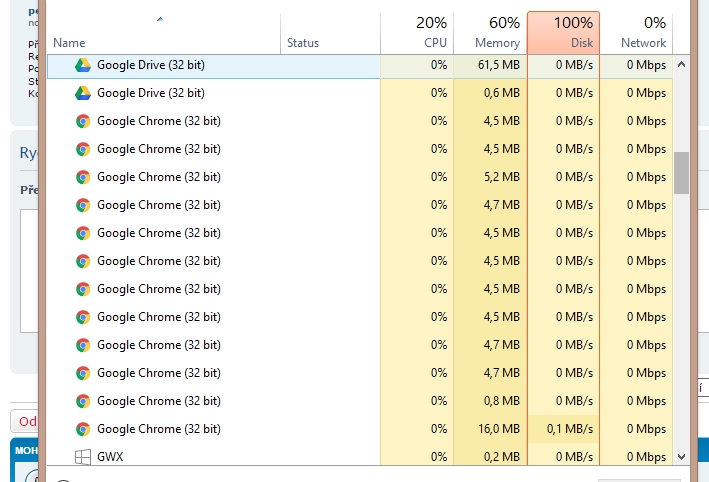Select the GWX process row name
Screen dimensions: 709x482
(110, 457)
